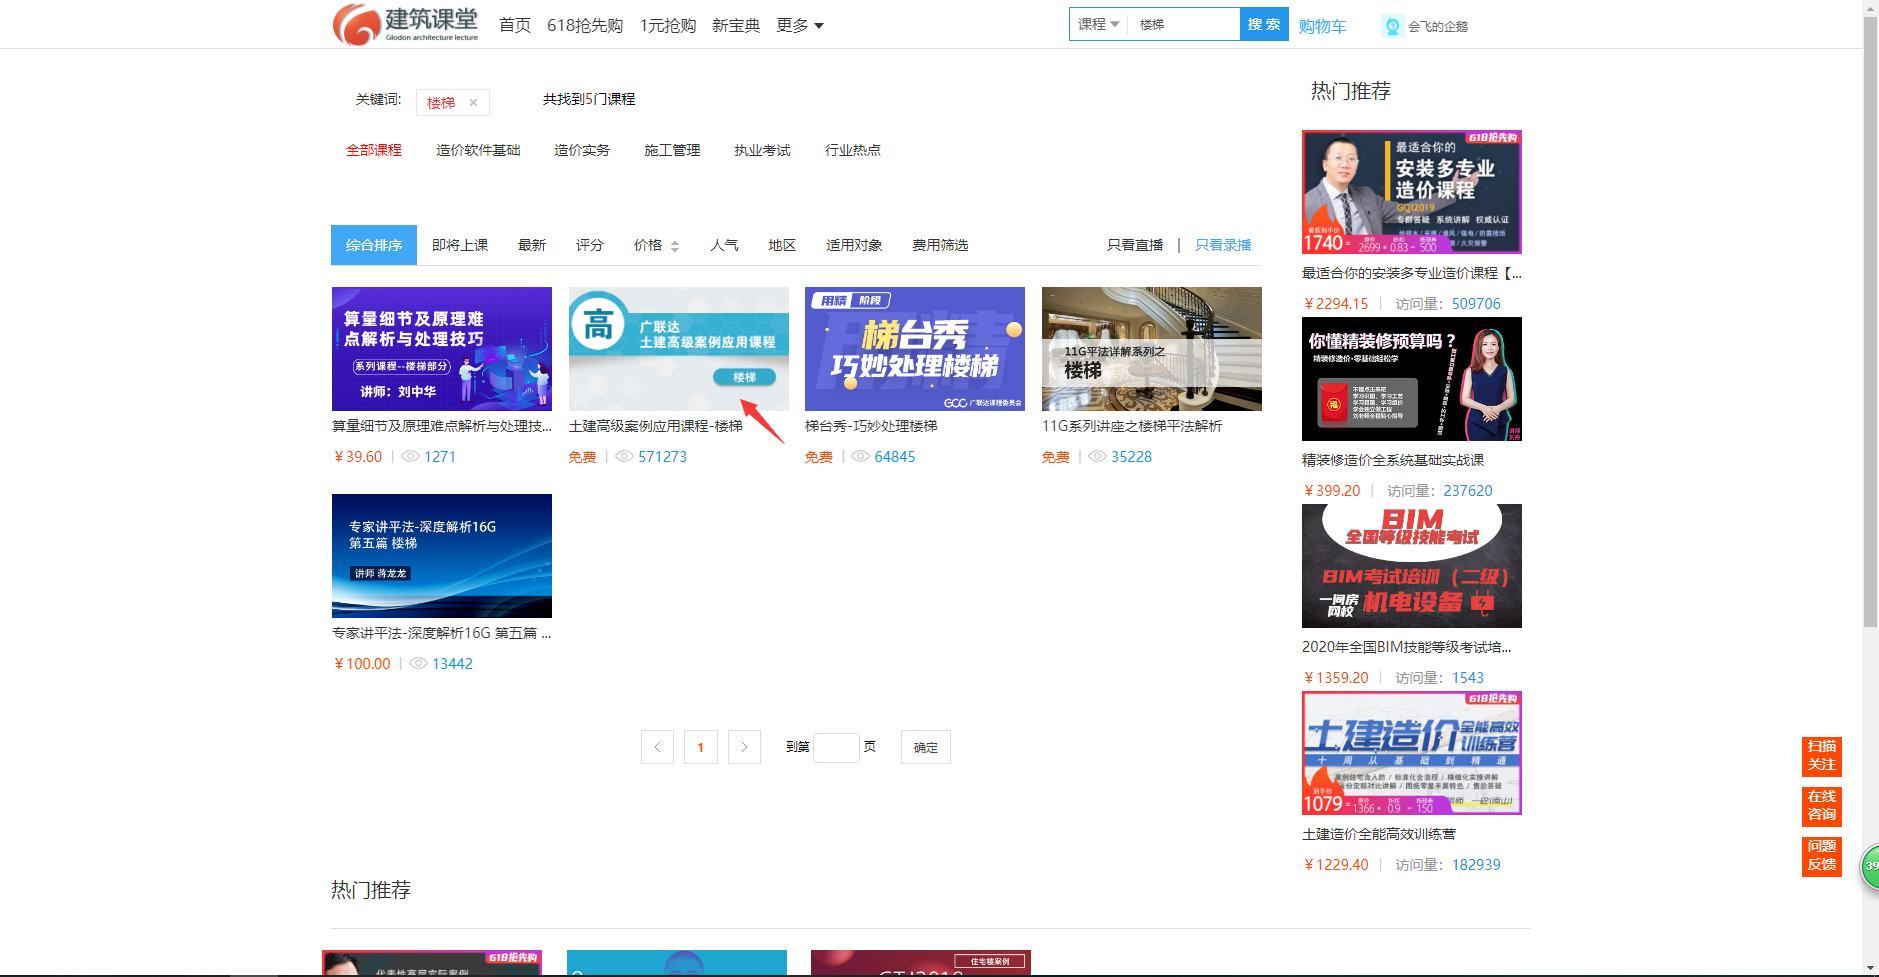The height and width of the screenshot is (977, 1879).
Task: Go to previous page arrow
Action: tap(657, 747)
